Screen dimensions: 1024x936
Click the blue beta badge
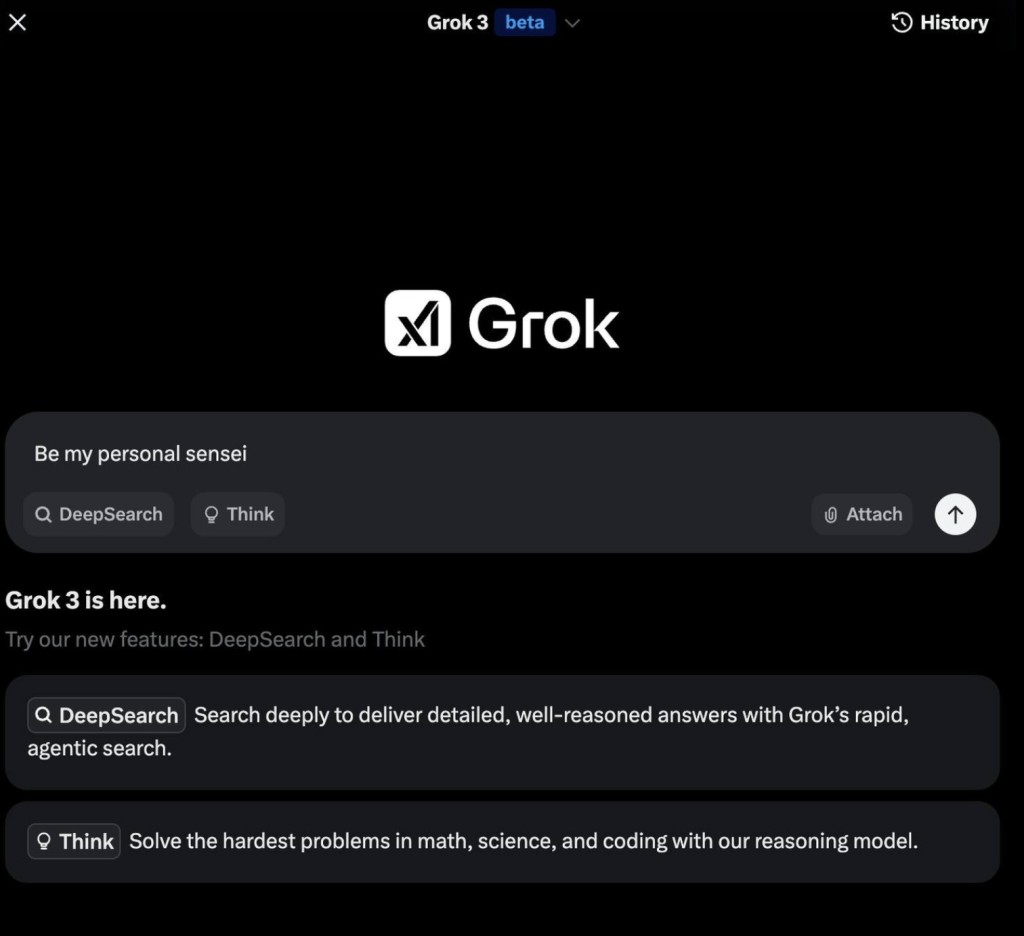pos(524,23)
